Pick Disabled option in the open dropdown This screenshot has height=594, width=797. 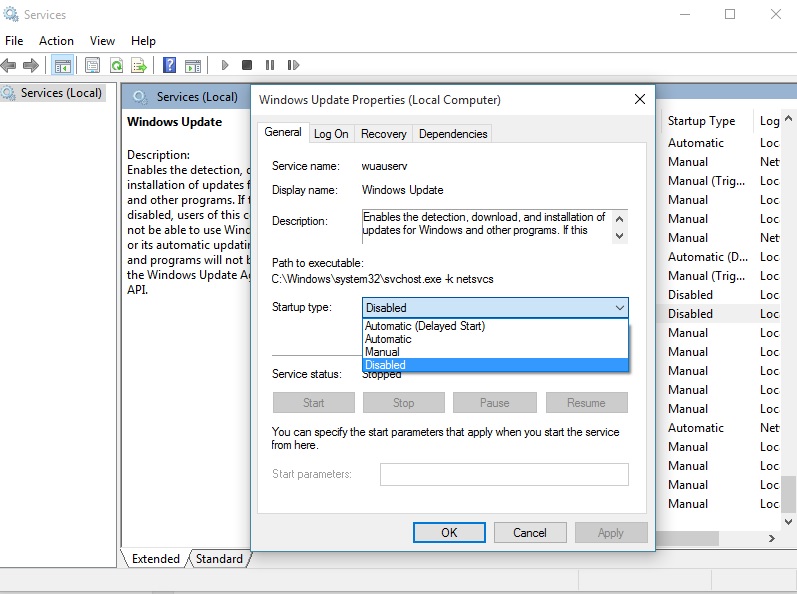click(x=385, y=365)
